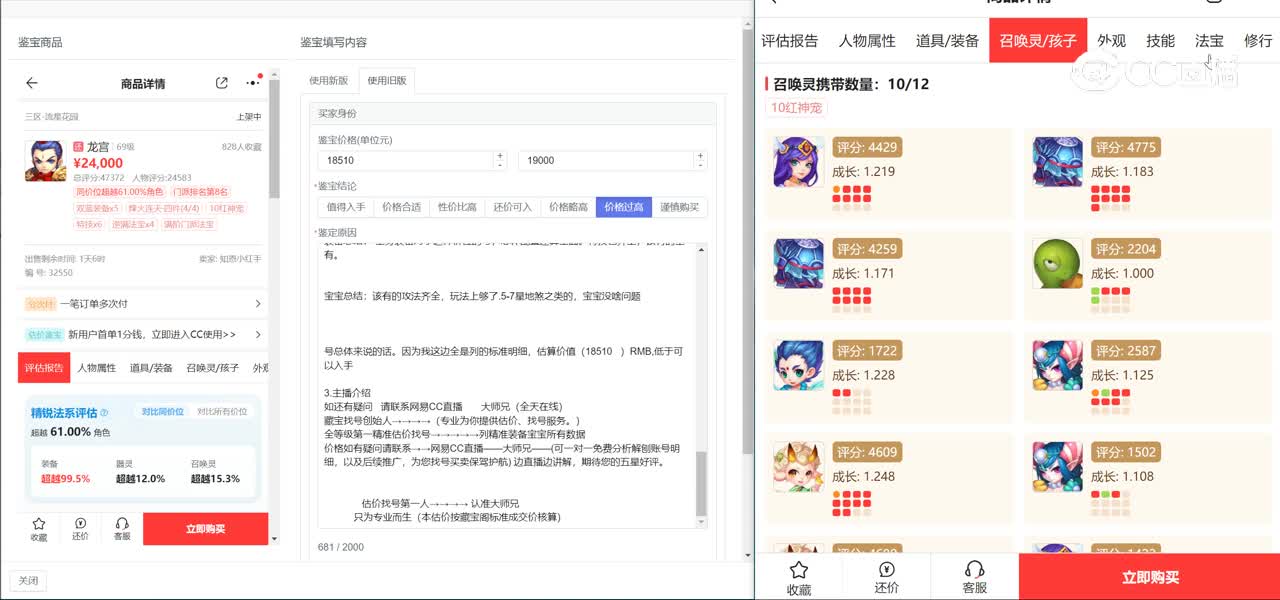Open 召唤灵/孩子 tab in right panel

1038,41
